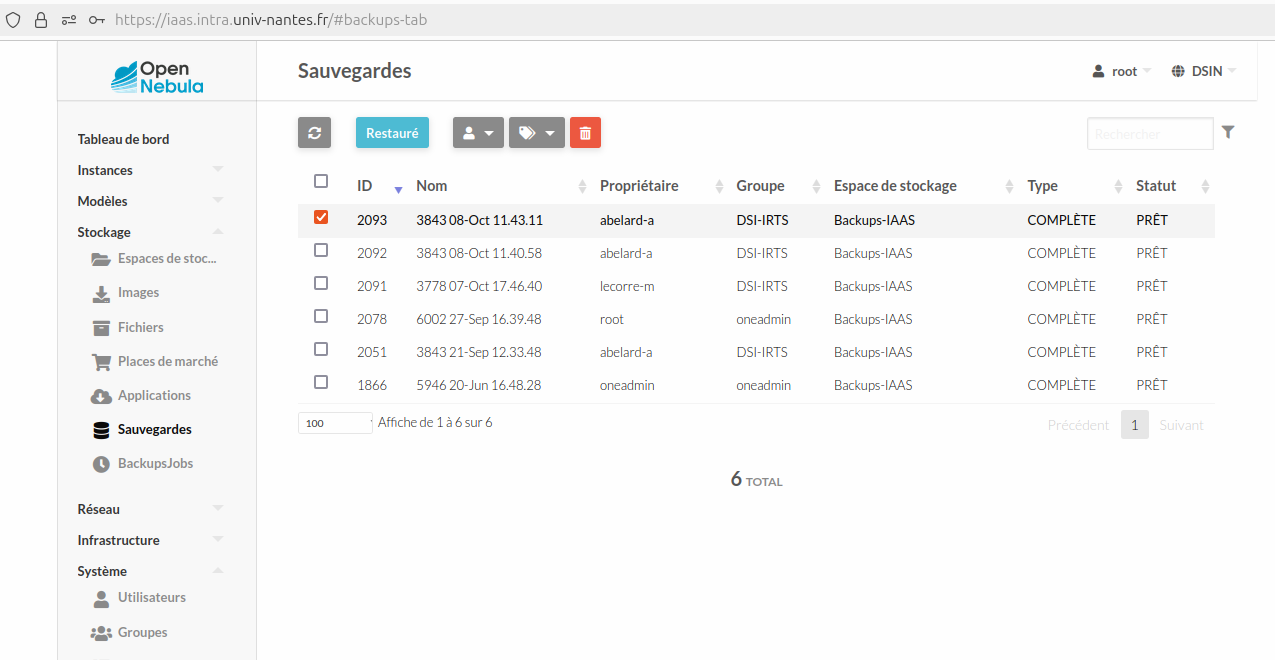Select the Sauvegardes sidebar icon
This screenshot has height=660, width=1275.
coord(99,429)
